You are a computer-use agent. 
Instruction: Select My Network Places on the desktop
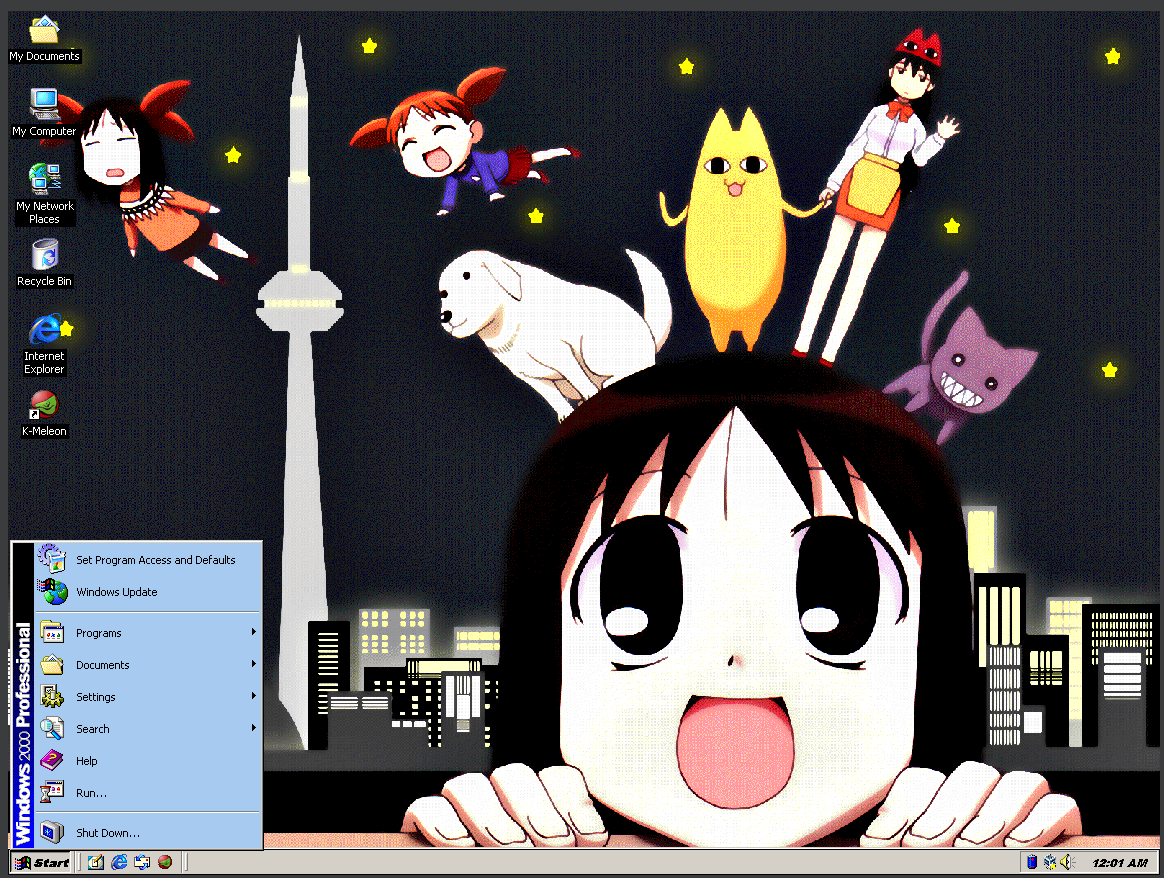coord(44,193)
